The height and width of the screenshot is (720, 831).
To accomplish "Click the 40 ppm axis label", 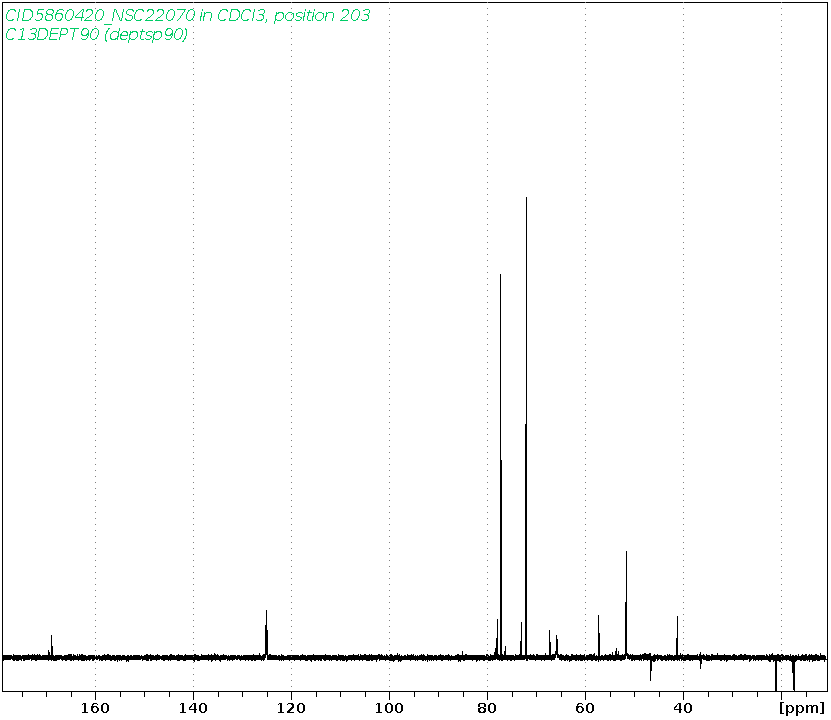I will point(684,708).
